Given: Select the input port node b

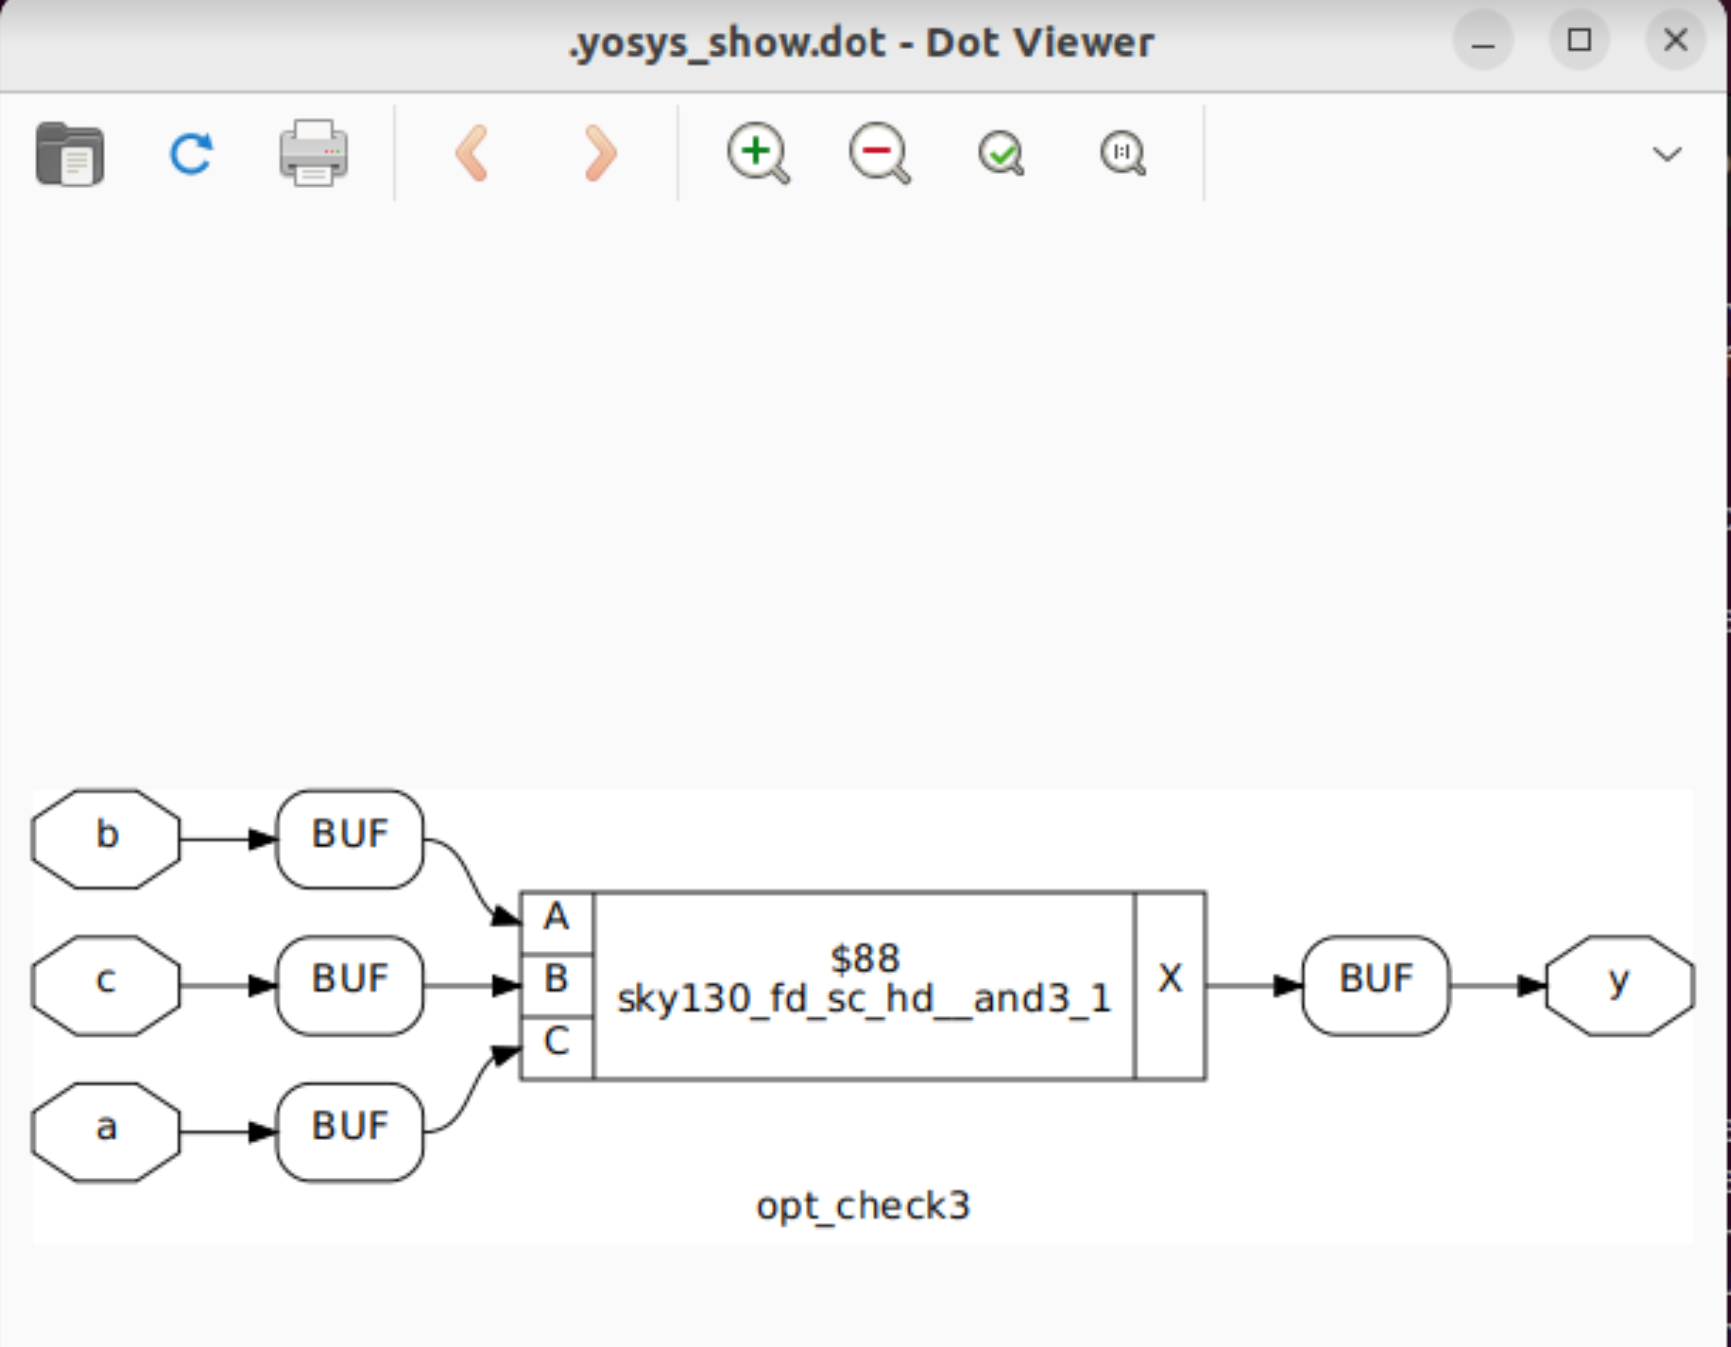Looking at the screenshot, I should [105, 836].
